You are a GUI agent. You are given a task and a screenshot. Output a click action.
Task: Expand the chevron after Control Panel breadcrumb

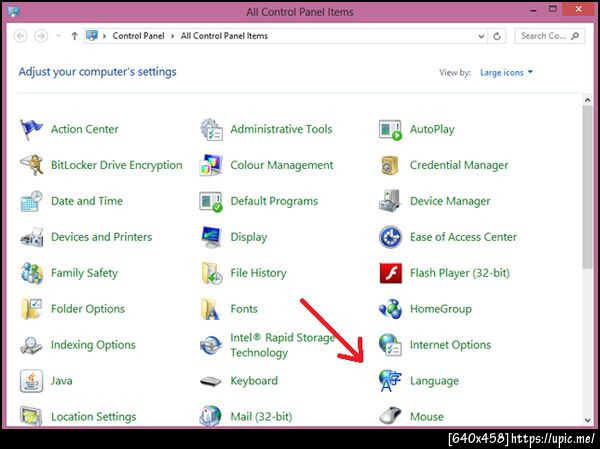click(x=172, y=36)
